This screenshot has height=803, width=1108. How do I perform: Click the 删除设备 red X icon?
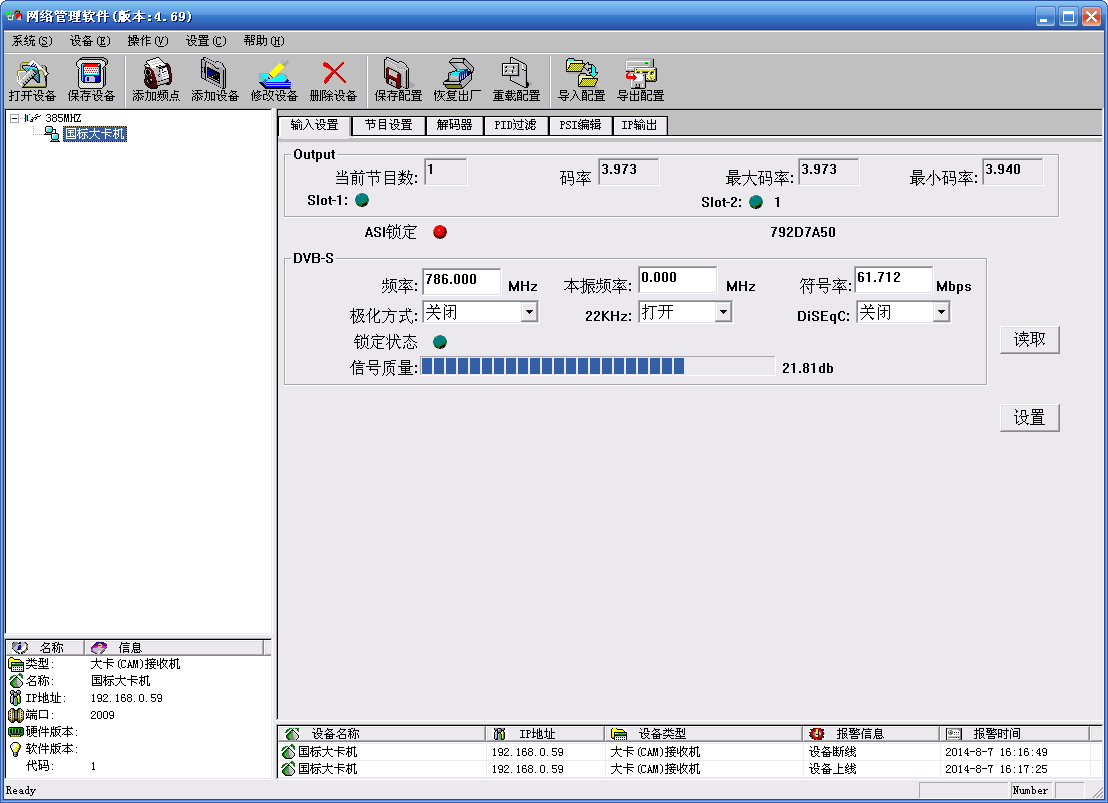(334, 73)
